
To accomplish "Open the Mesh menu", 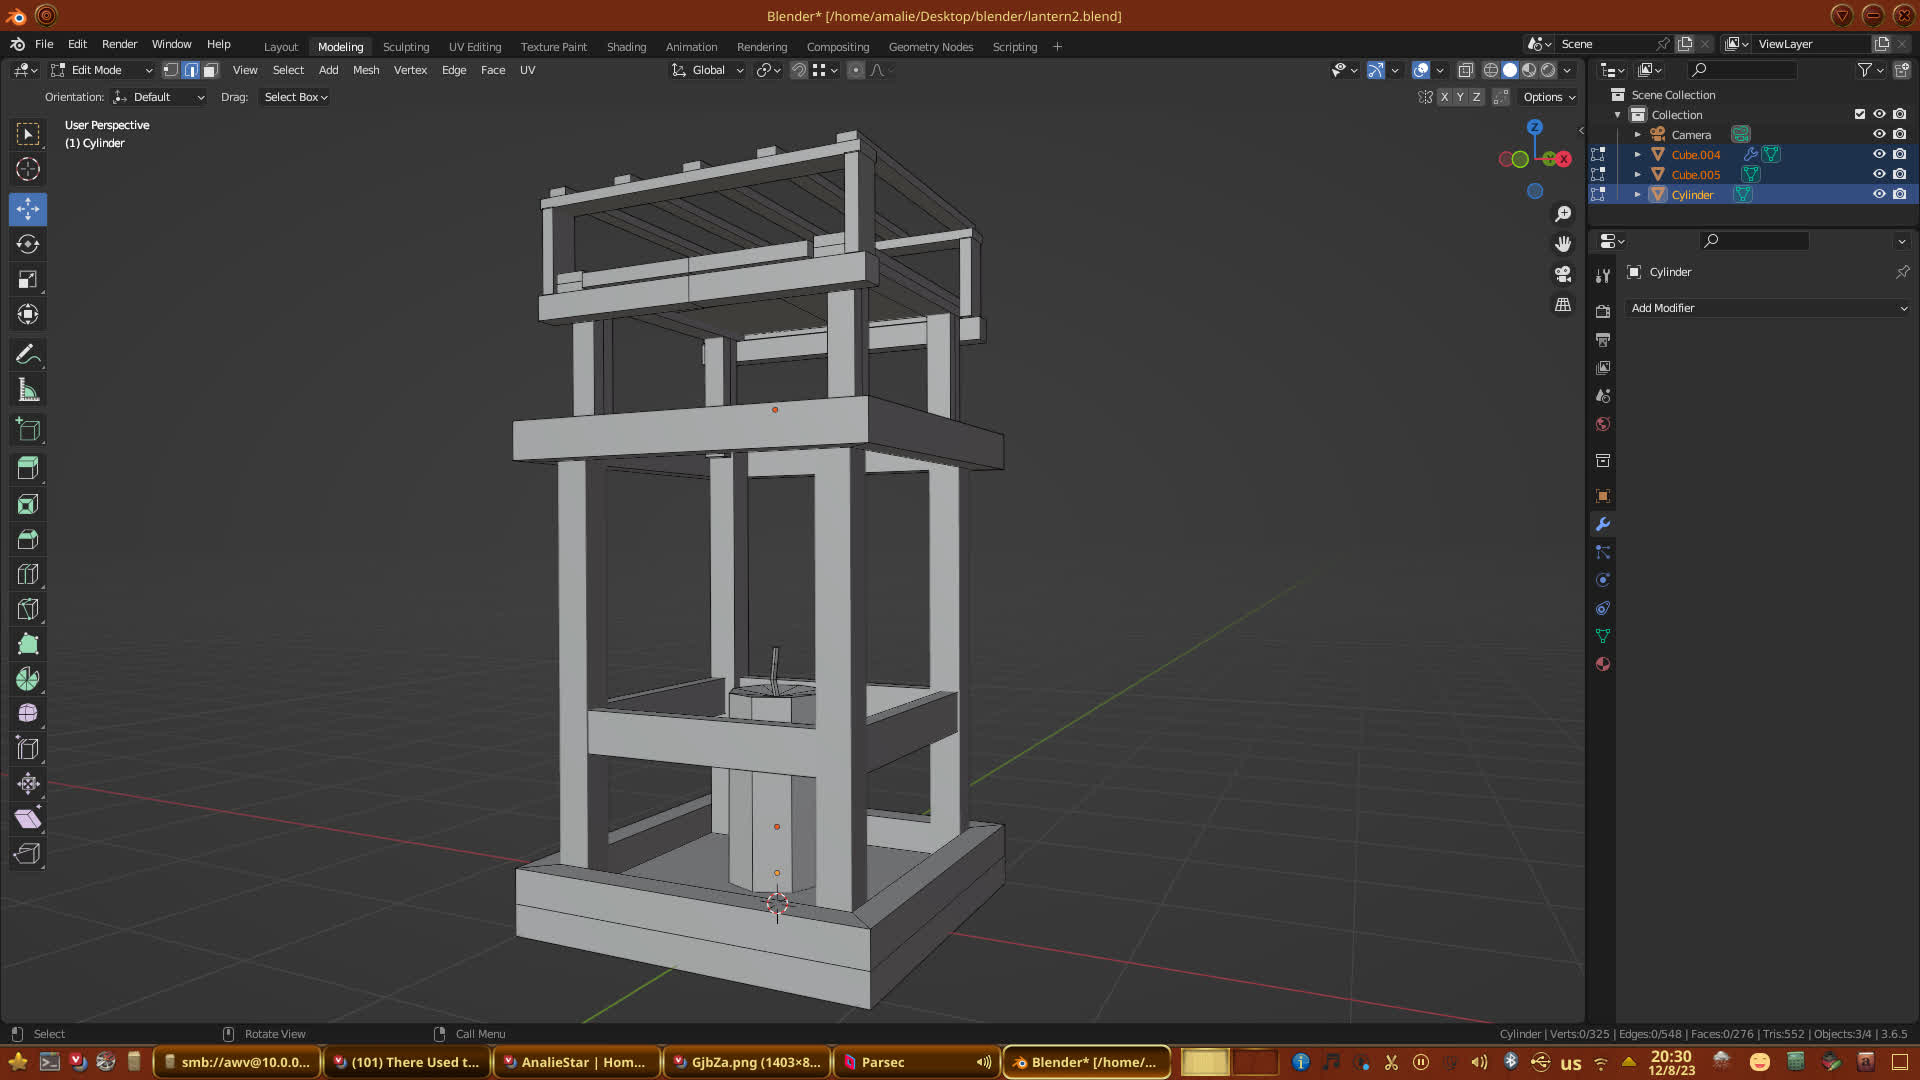I will (x=366, y=70).
